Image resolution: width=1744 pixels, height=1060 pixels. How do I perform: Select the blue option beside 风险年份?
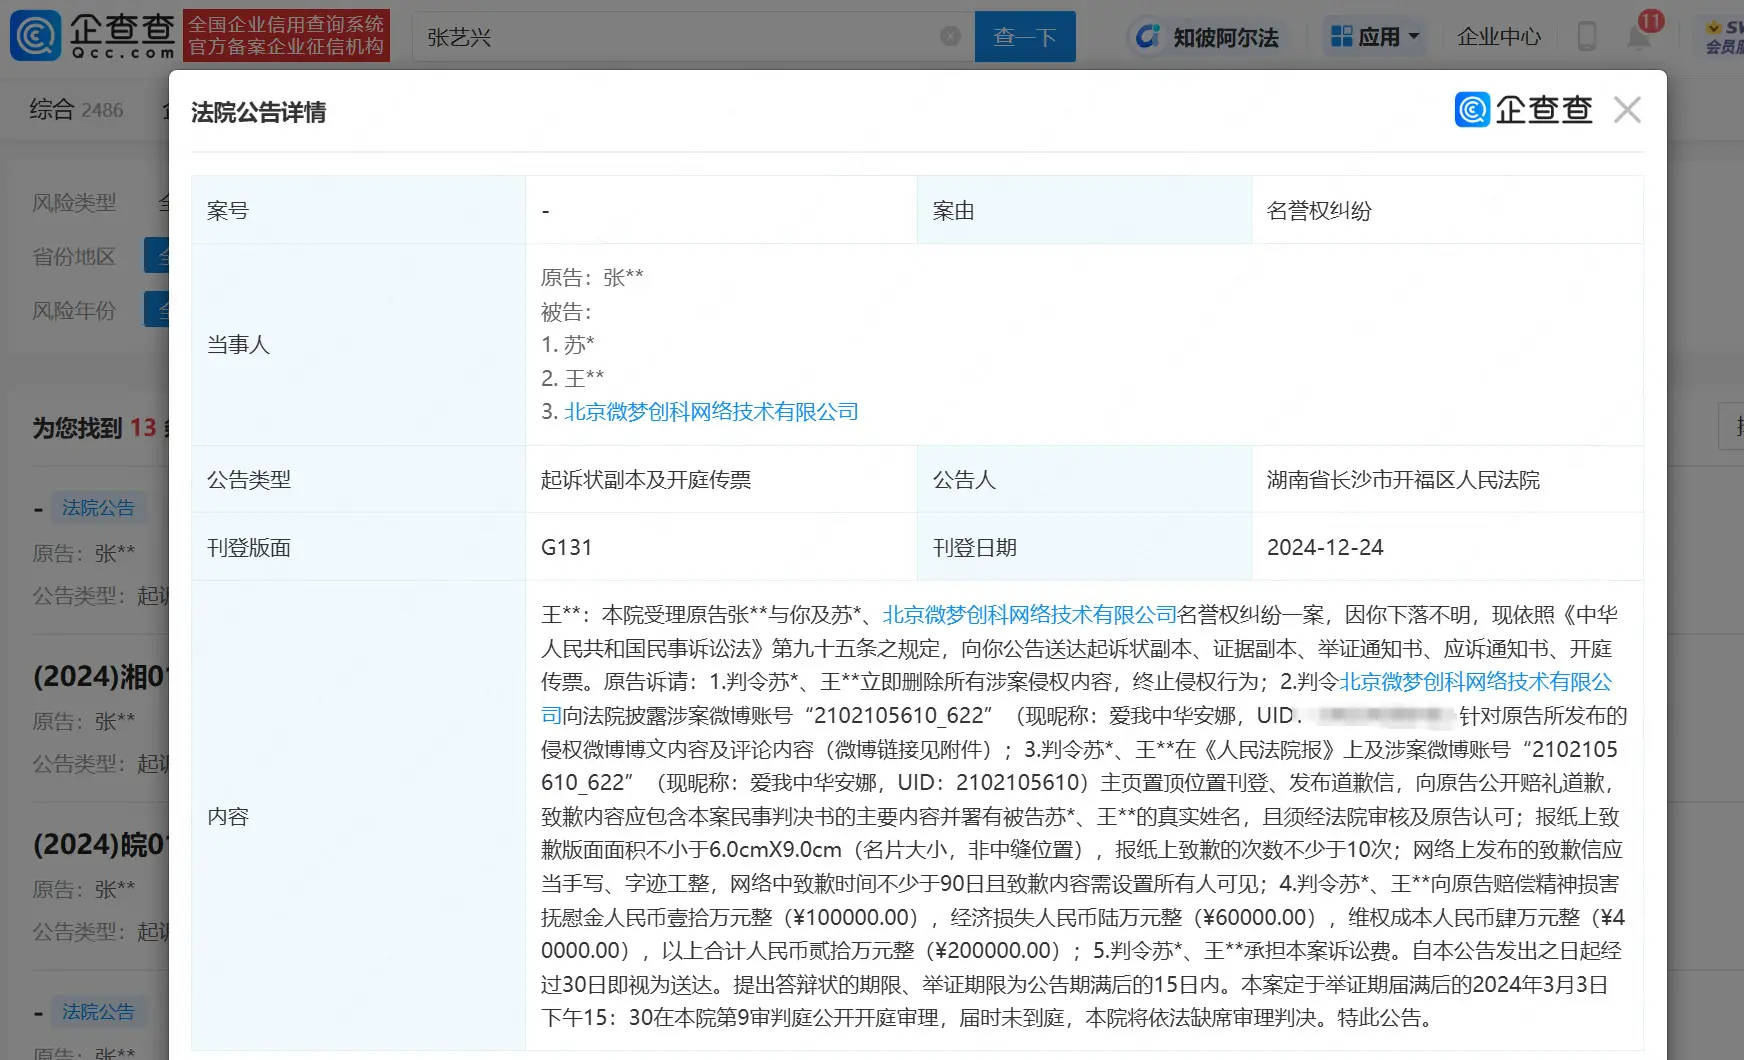pyautogui.click(x=156, y=310)
